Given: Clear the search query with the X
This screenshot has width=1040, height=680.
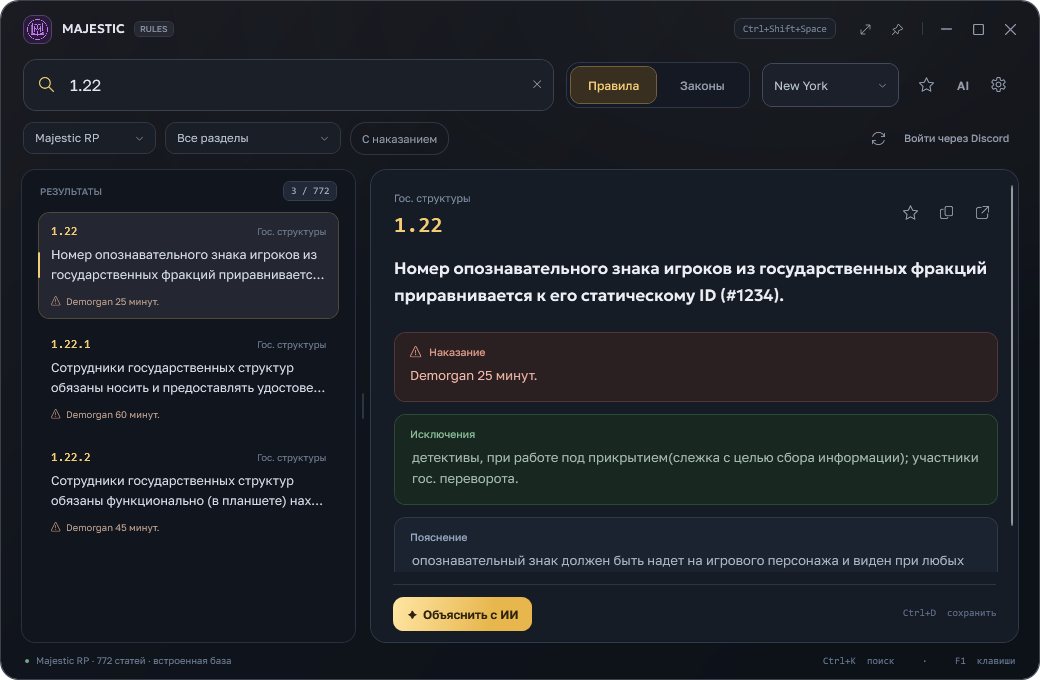Looking at the screenshot, I should coord(537,84).
